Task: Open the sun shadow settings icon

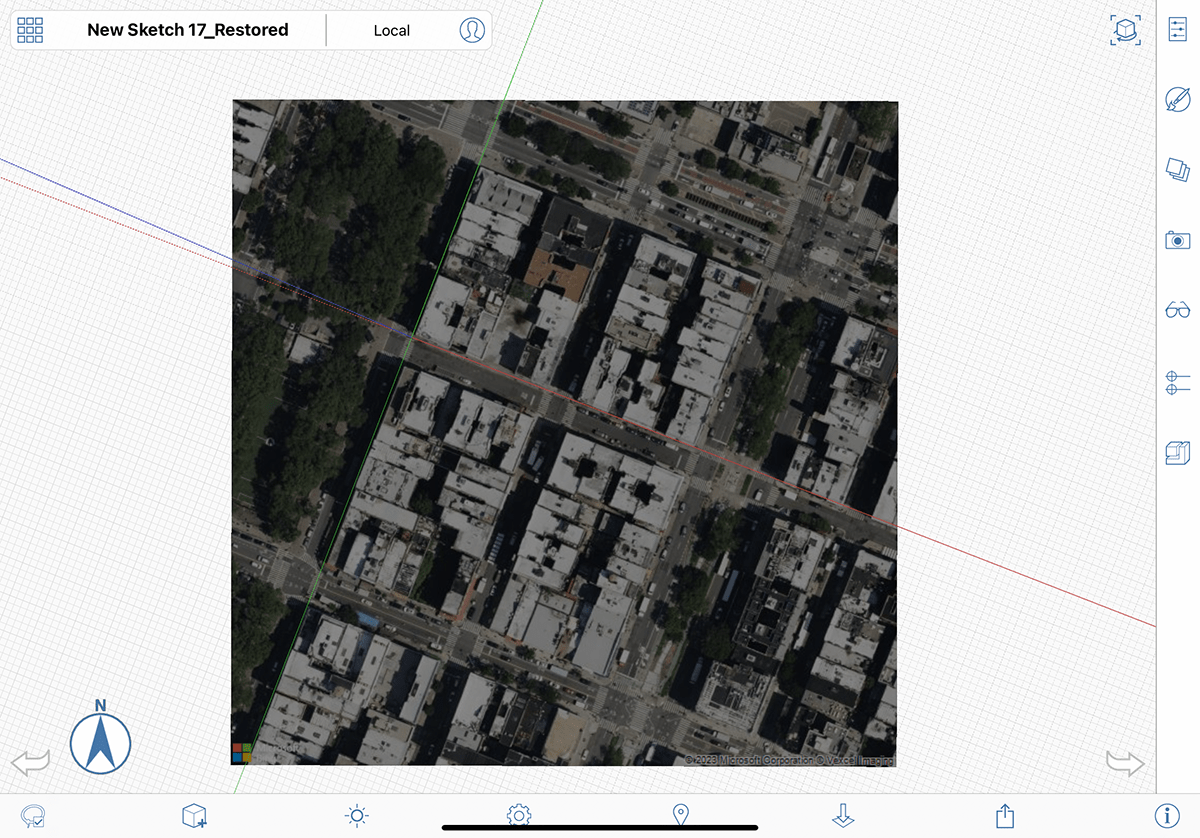Action: pyautogui.click(x=357, y=816)
